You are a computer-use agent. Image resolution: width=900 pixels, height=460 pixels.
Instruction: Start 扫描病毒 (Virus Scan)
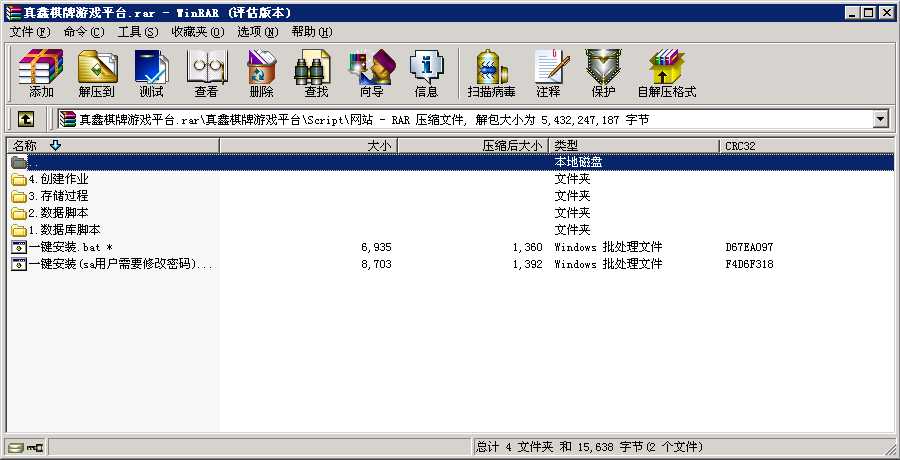tap(492, 67)
